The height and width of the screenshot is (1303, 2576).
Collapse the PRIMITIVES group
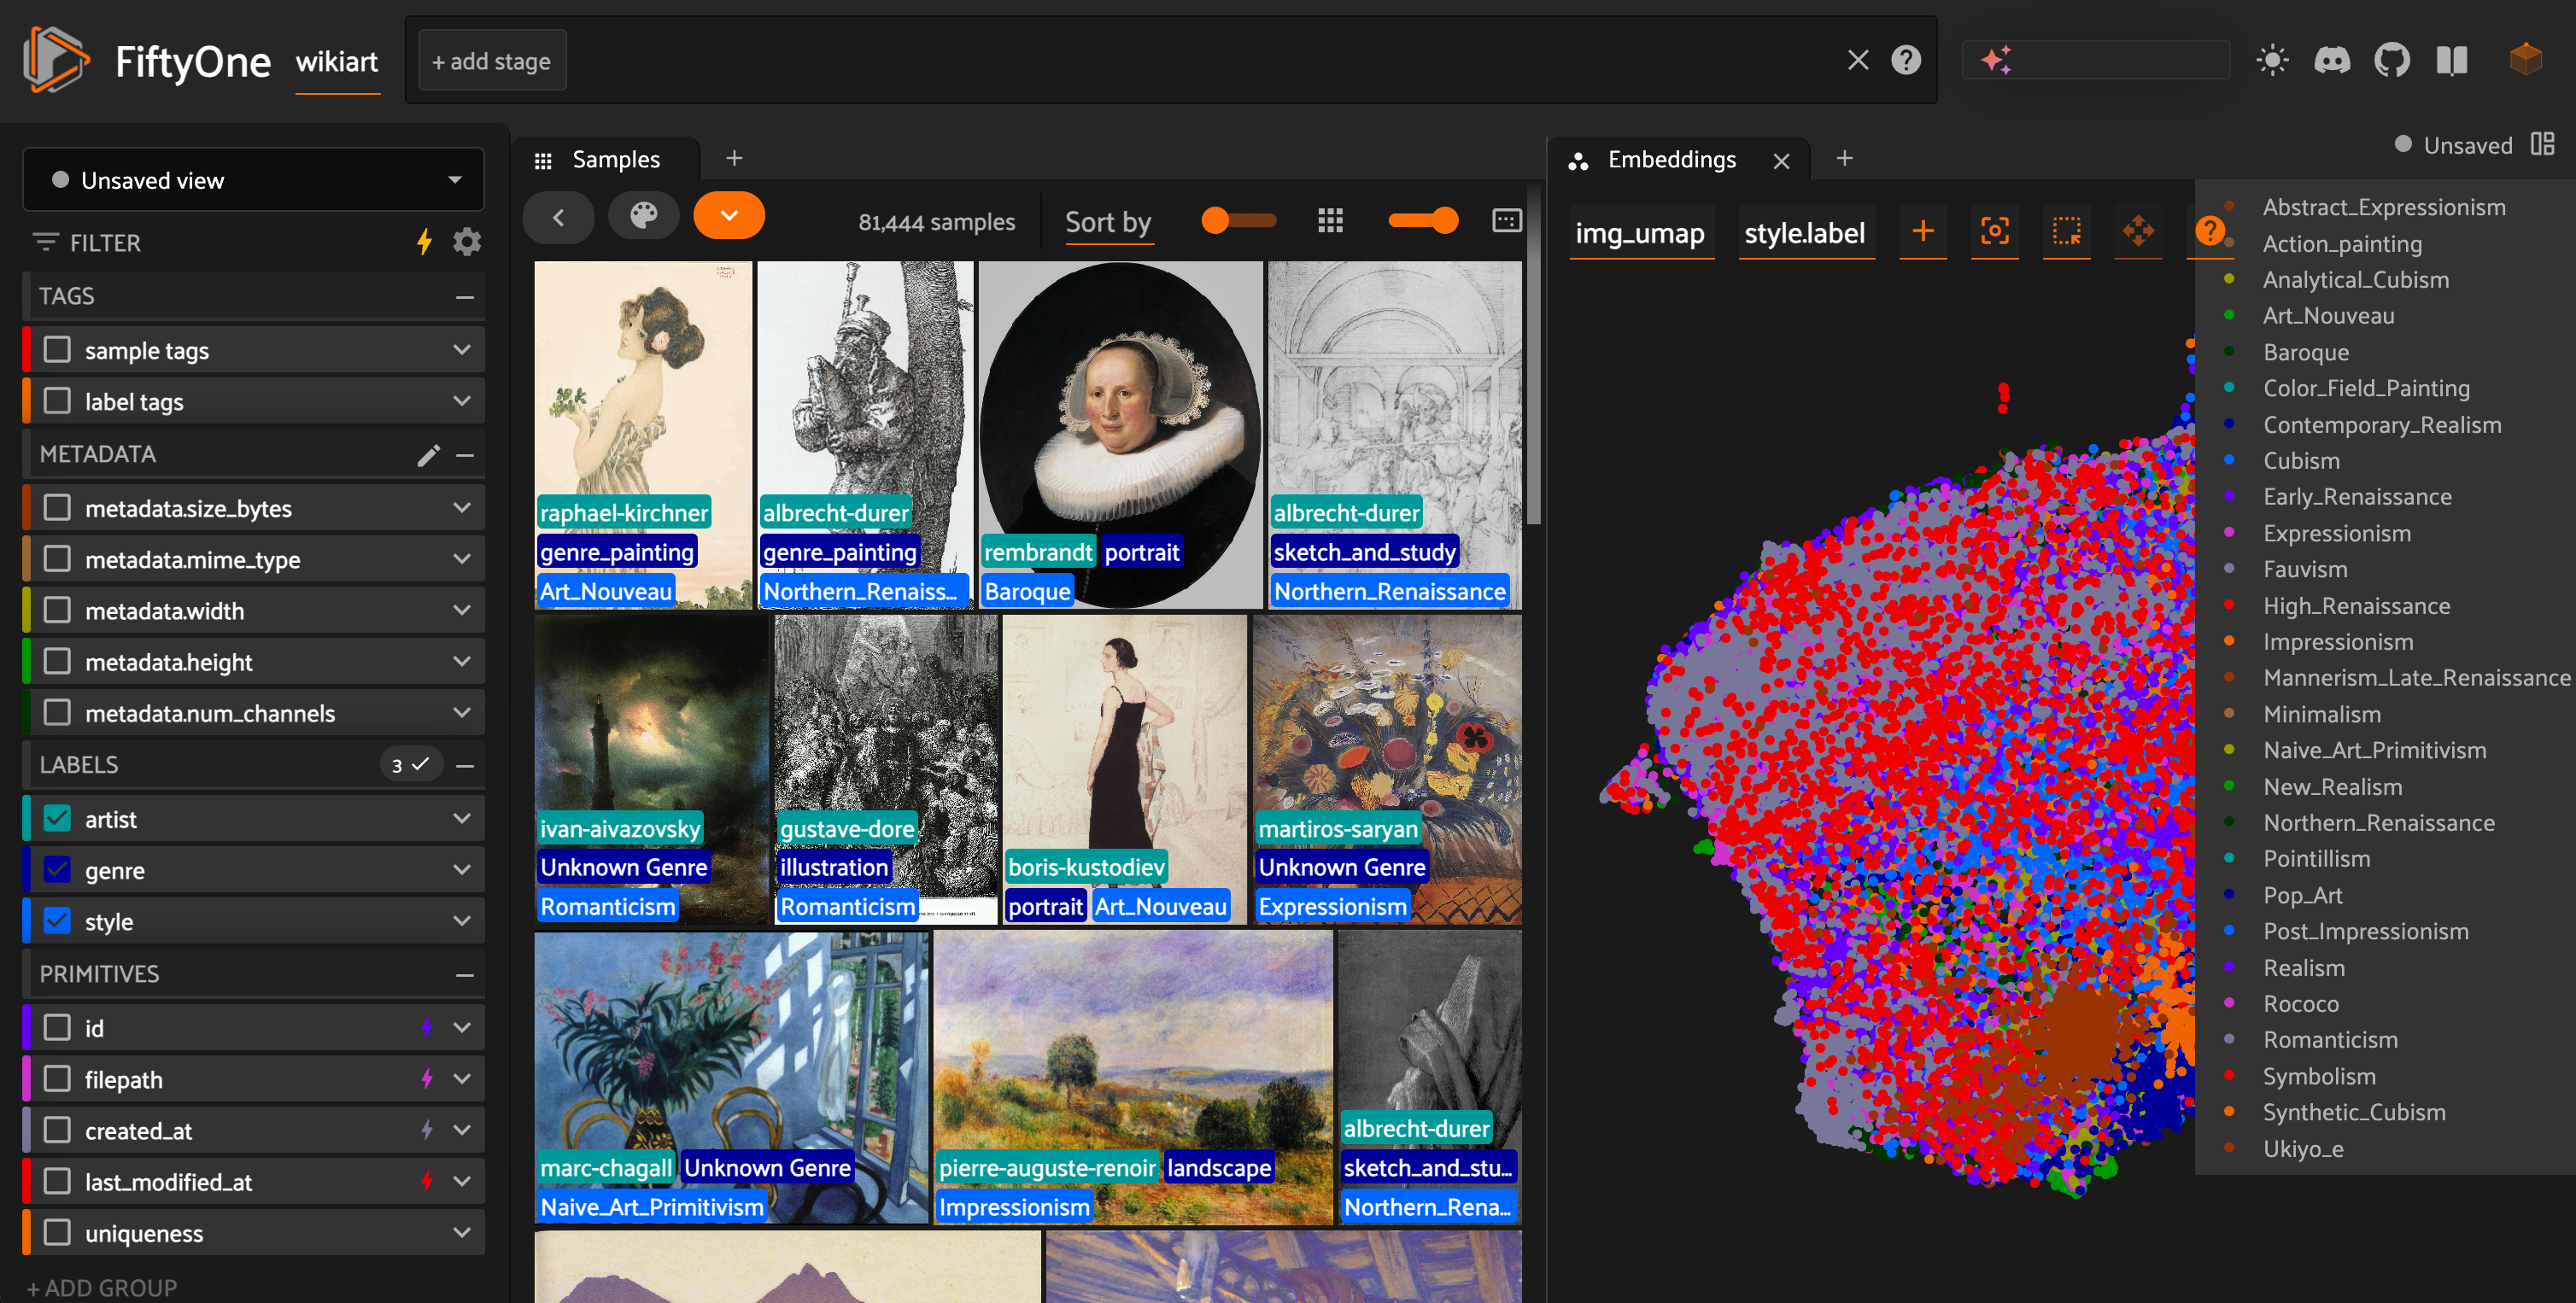(x=465, y=975)
